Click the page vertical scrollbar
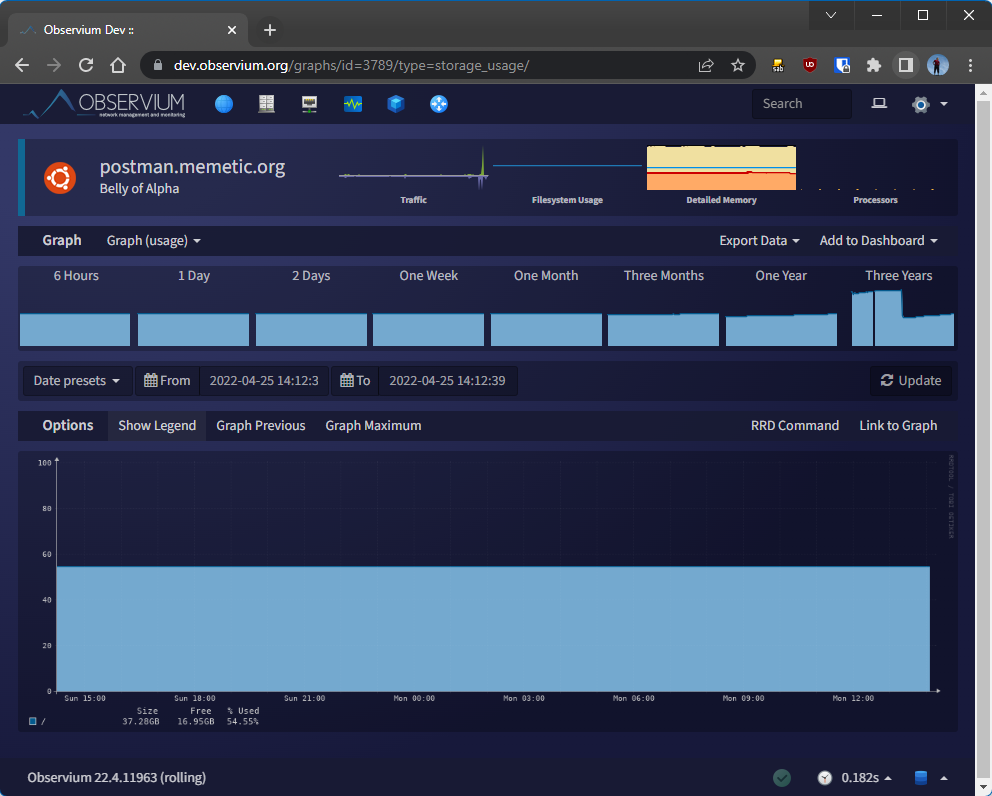 pos(983,440)
